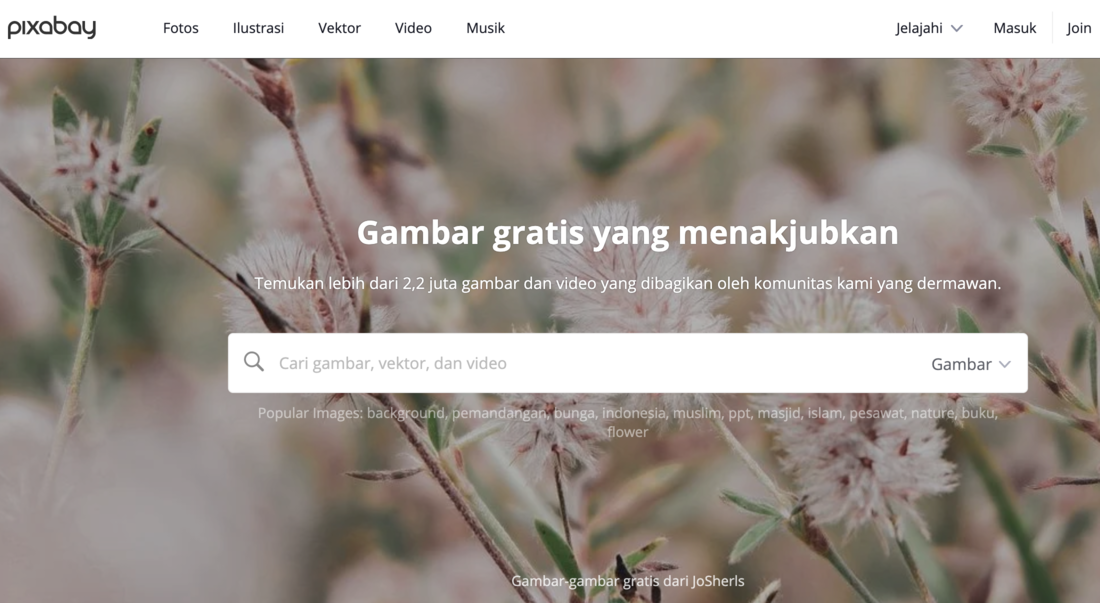
Task: Select the popular tag 'background'
Action: click(x=405, y=413)
